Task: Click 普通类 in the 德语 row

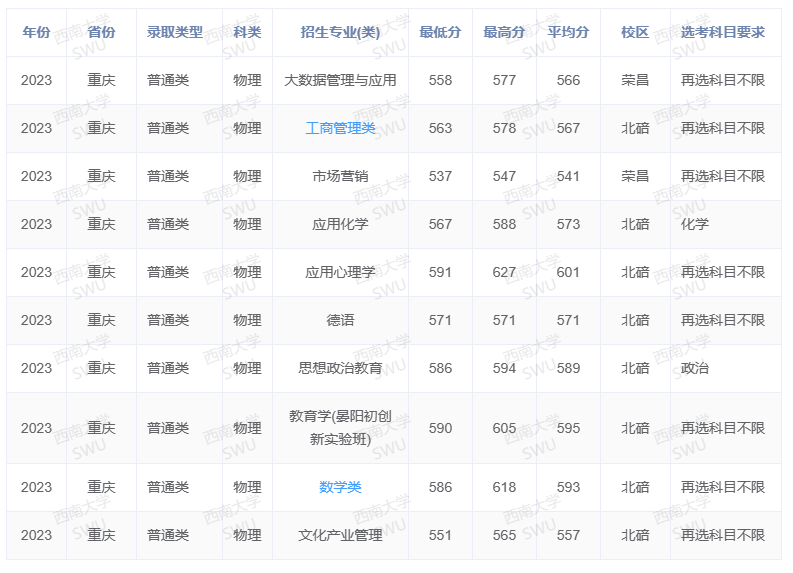Action: coord(168,320)
